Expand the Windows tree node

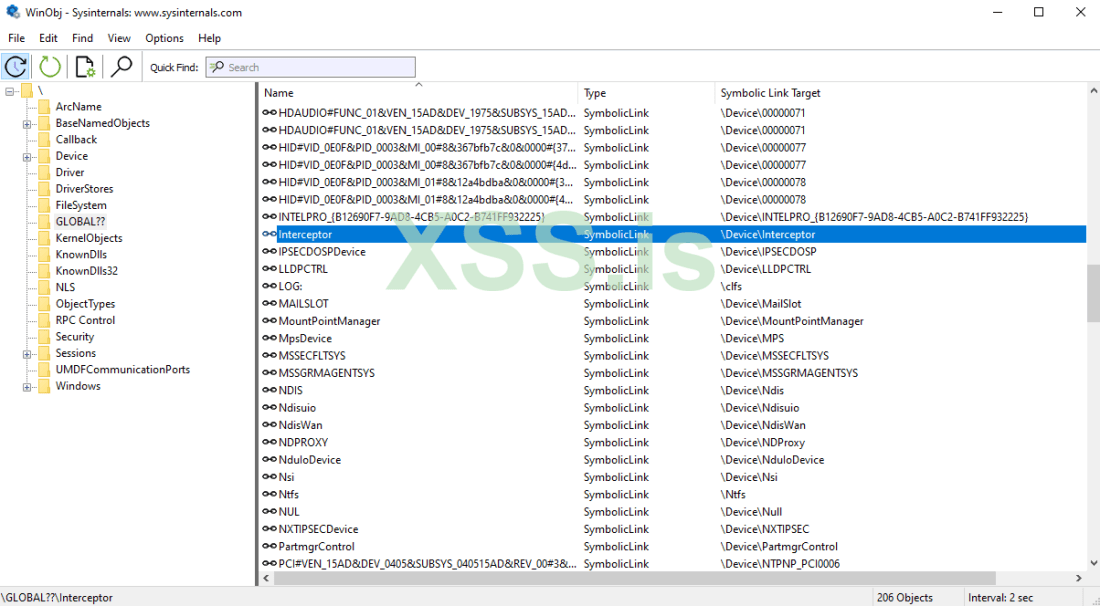point(27,387)
